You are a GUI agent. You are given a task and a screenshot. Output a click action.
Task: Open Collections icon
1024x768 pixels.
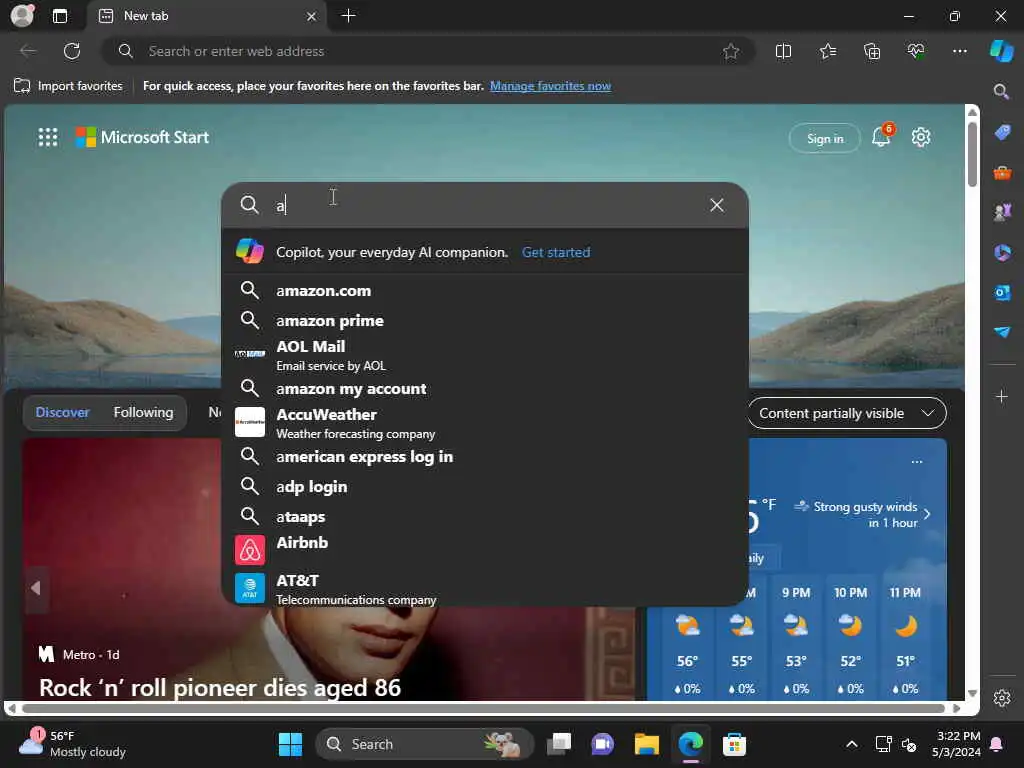(872, 51)
